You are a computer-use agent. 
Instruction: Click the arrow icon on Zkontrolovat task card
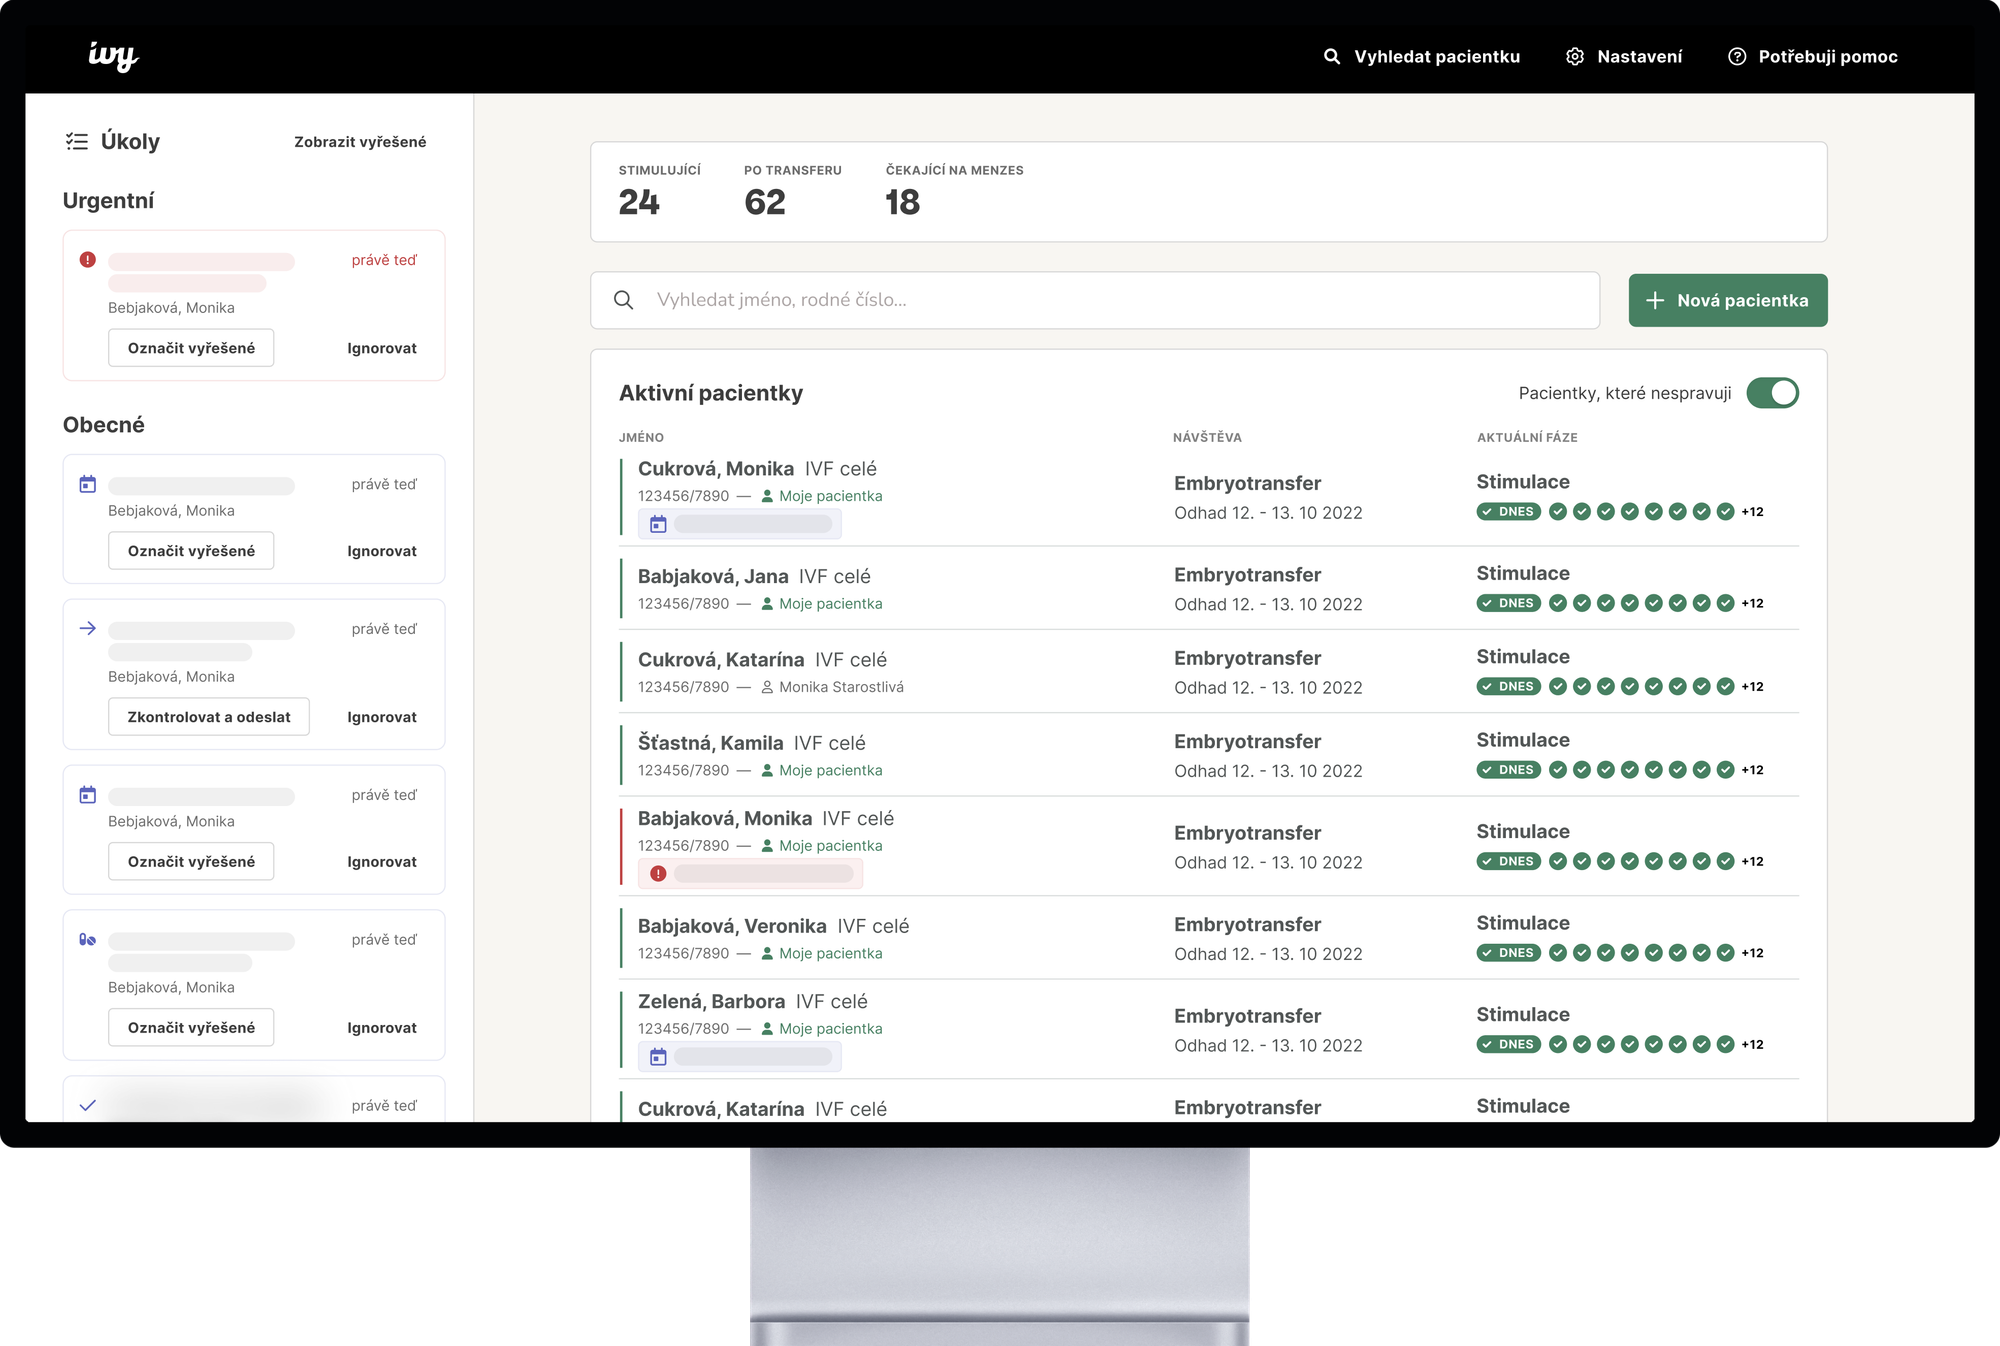point(88,628)
